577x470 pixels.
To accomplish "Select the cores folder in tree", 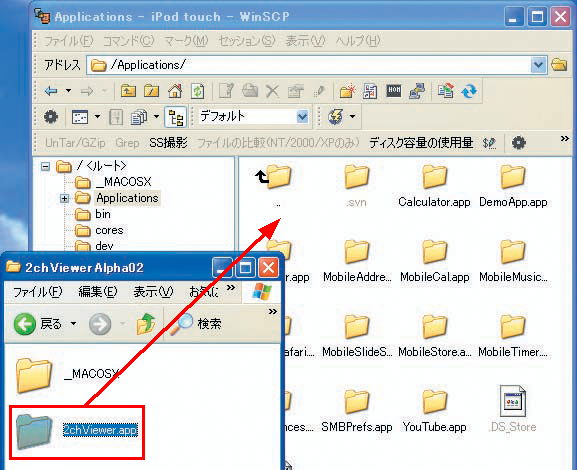I will coord(109,230).
